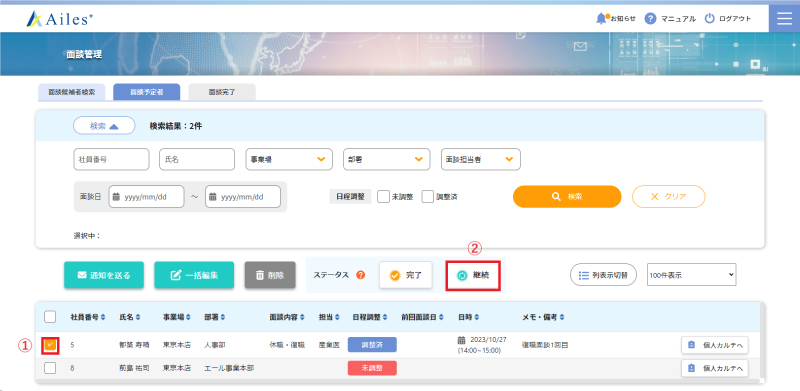
Task: Uncheck the row checkbox for employee 5
Action: [50, 345]
